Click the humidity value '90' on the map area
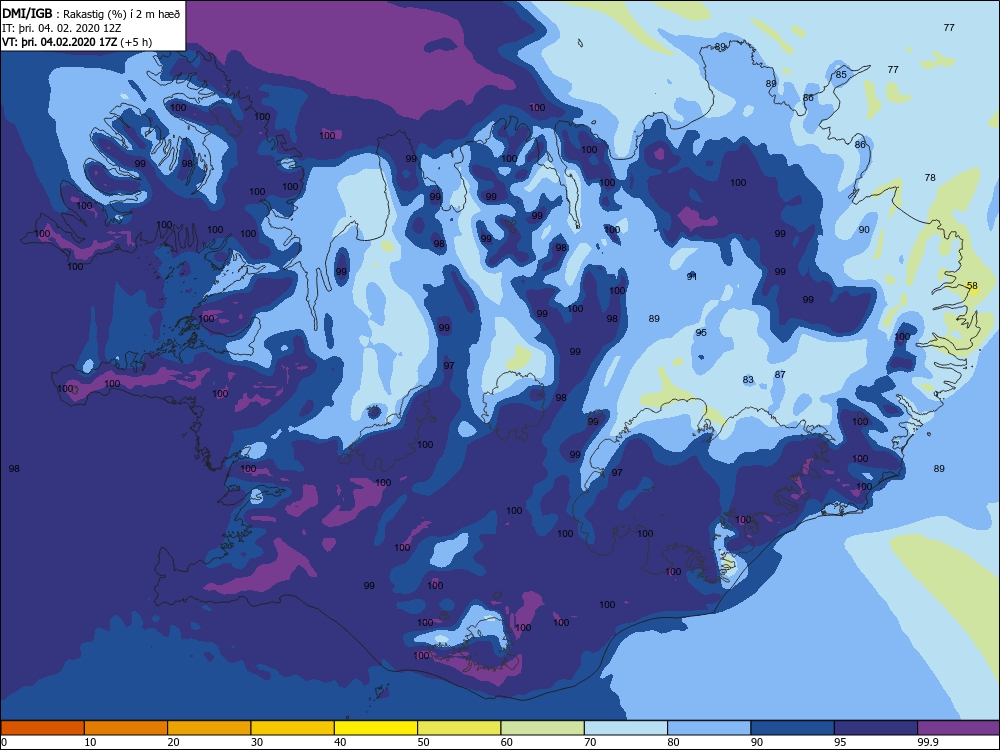 (864, 230)
